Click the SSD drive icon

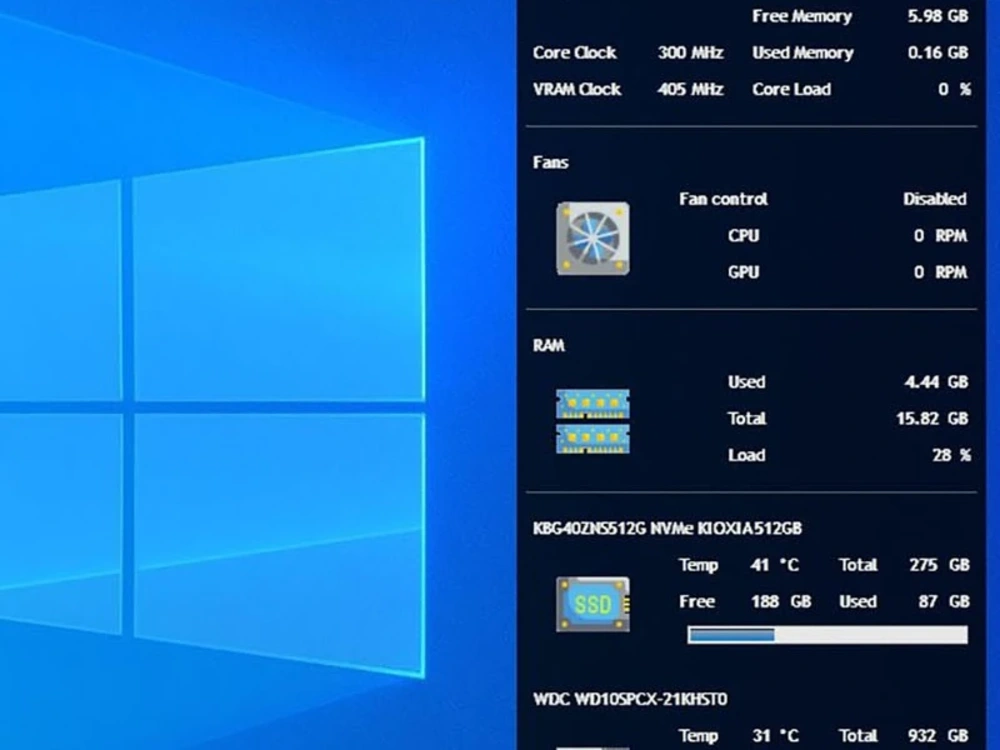(x=592, y=604)
